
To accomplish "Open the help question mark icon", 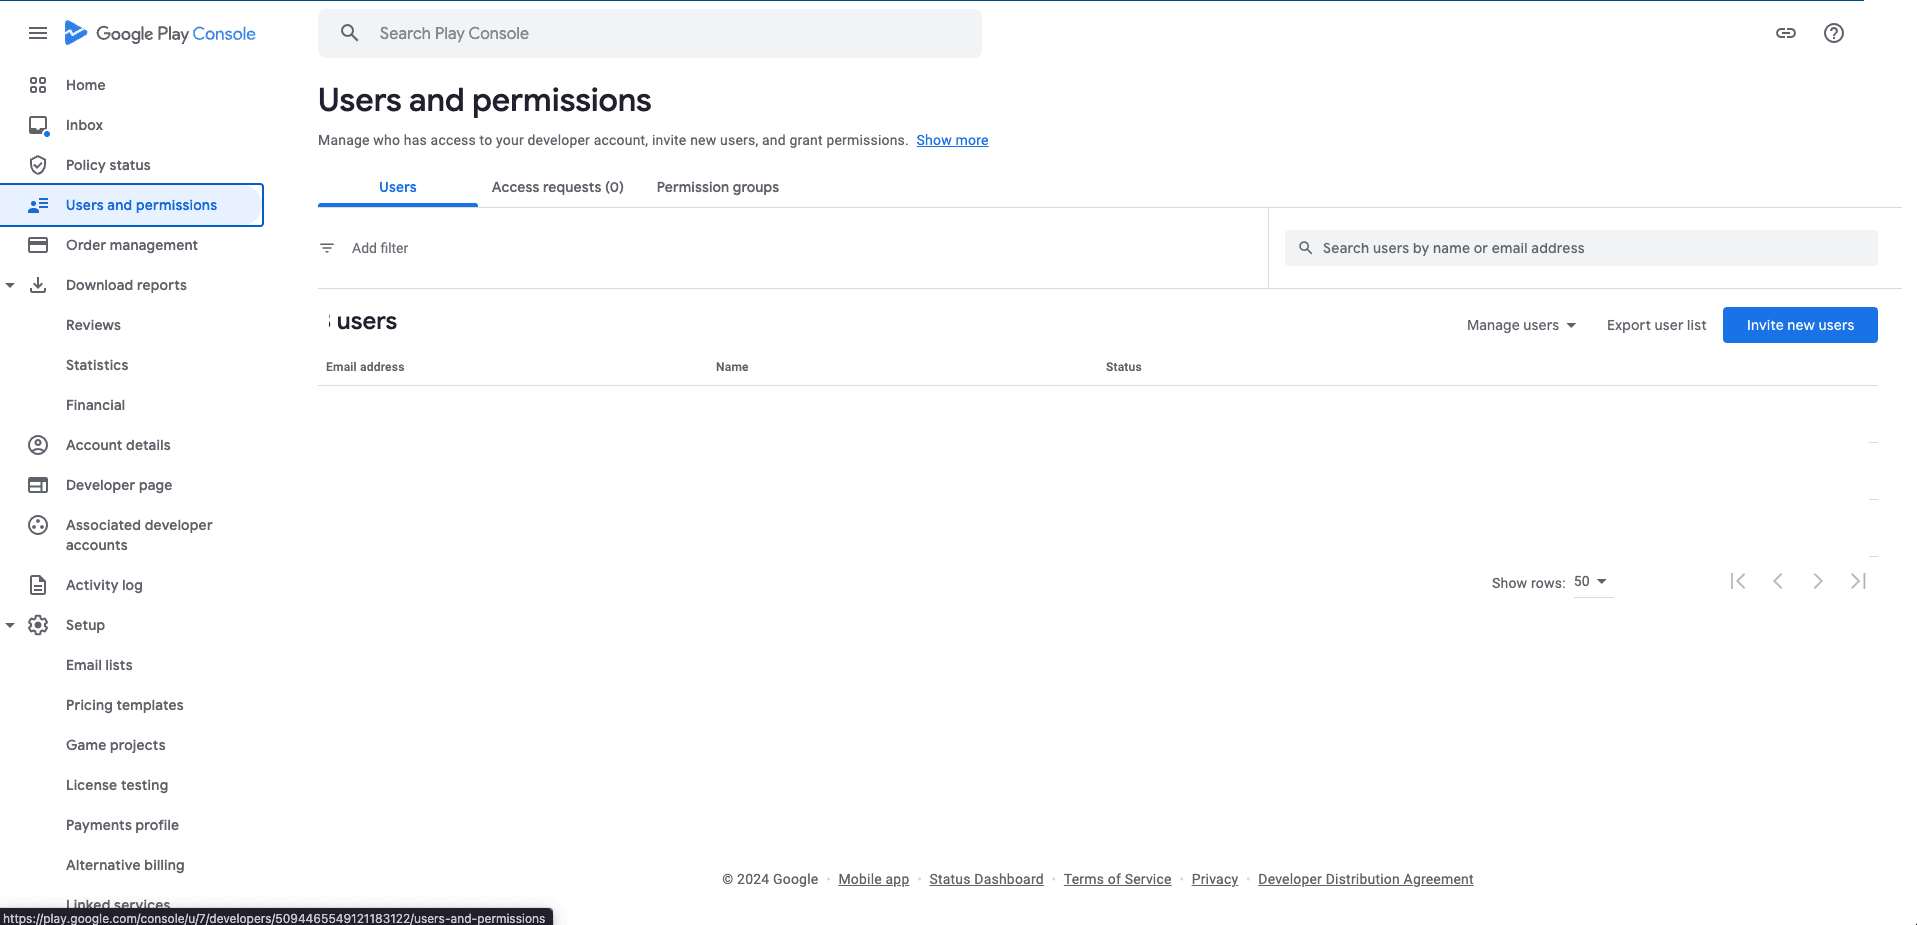I will click(1833, 33).
